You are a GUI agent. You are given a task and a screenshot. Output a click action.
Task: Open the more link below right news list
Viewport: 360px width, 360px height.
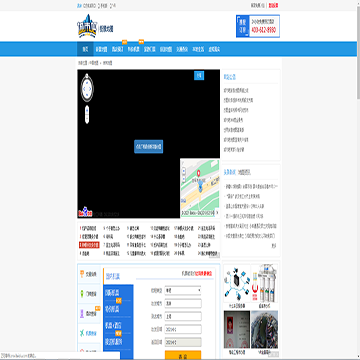(274, 245)
